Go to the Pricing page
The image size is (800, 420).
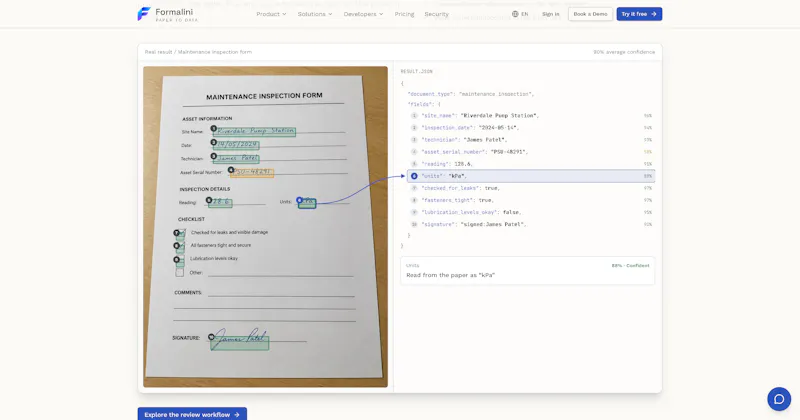tap(404, 14)
